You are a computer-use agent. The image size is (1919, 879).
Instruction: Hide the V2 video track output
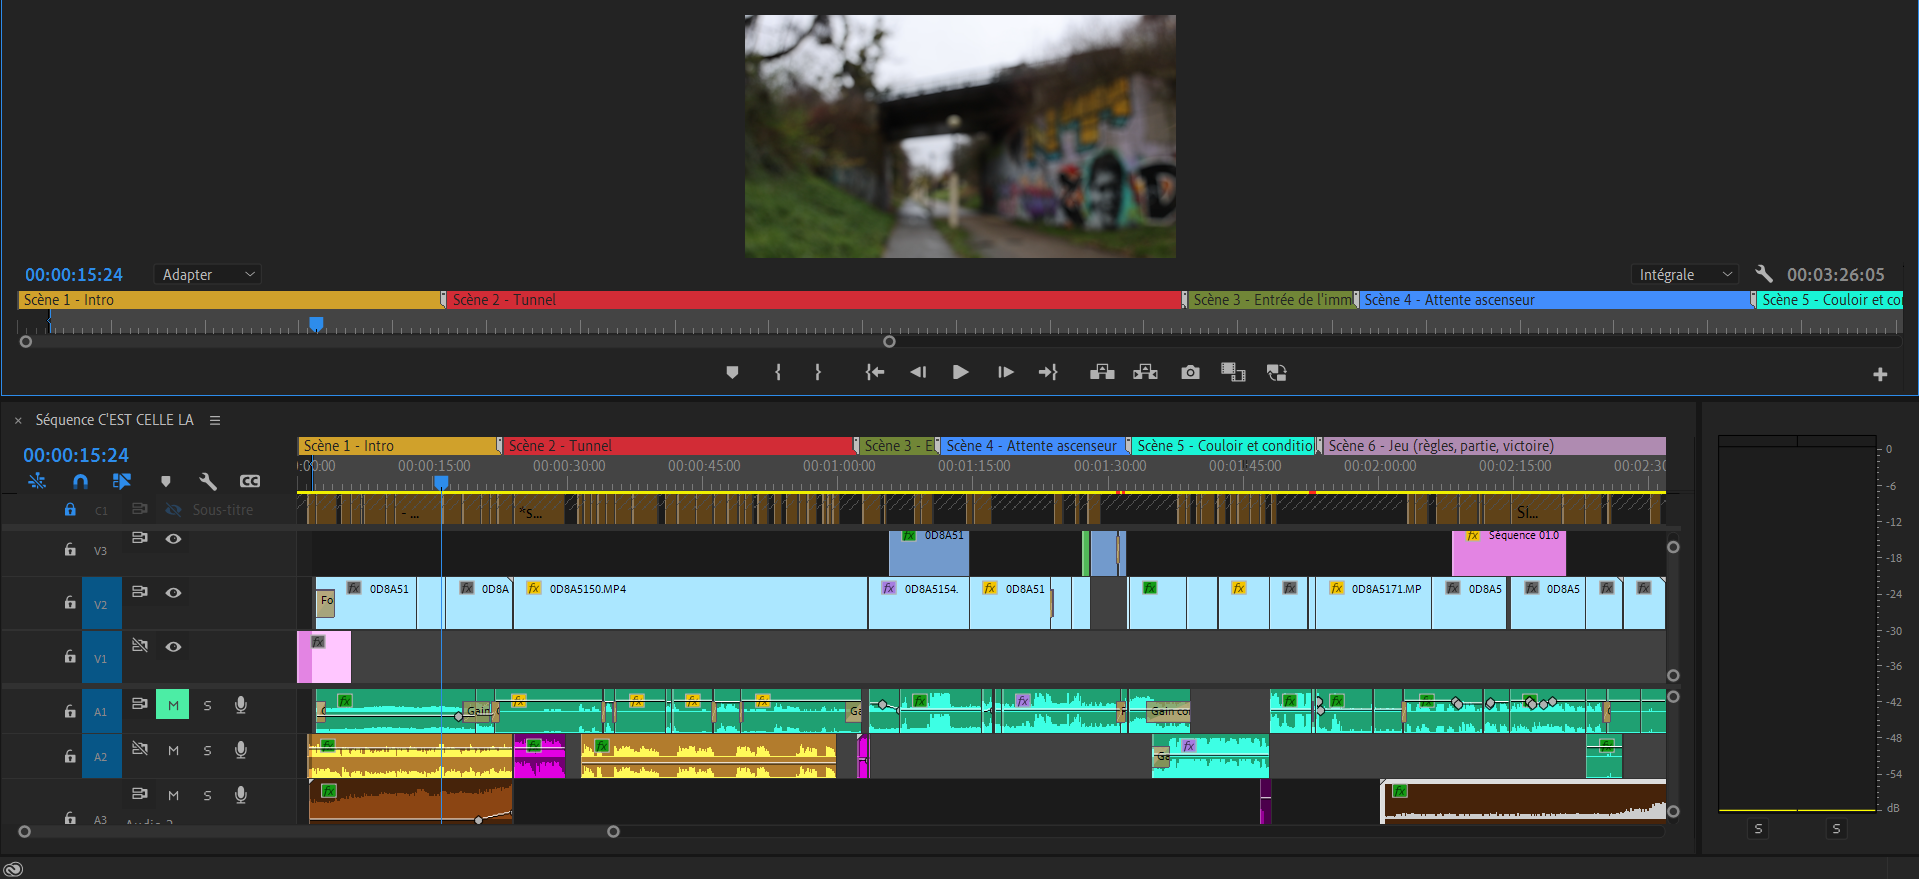coord(173,593)
